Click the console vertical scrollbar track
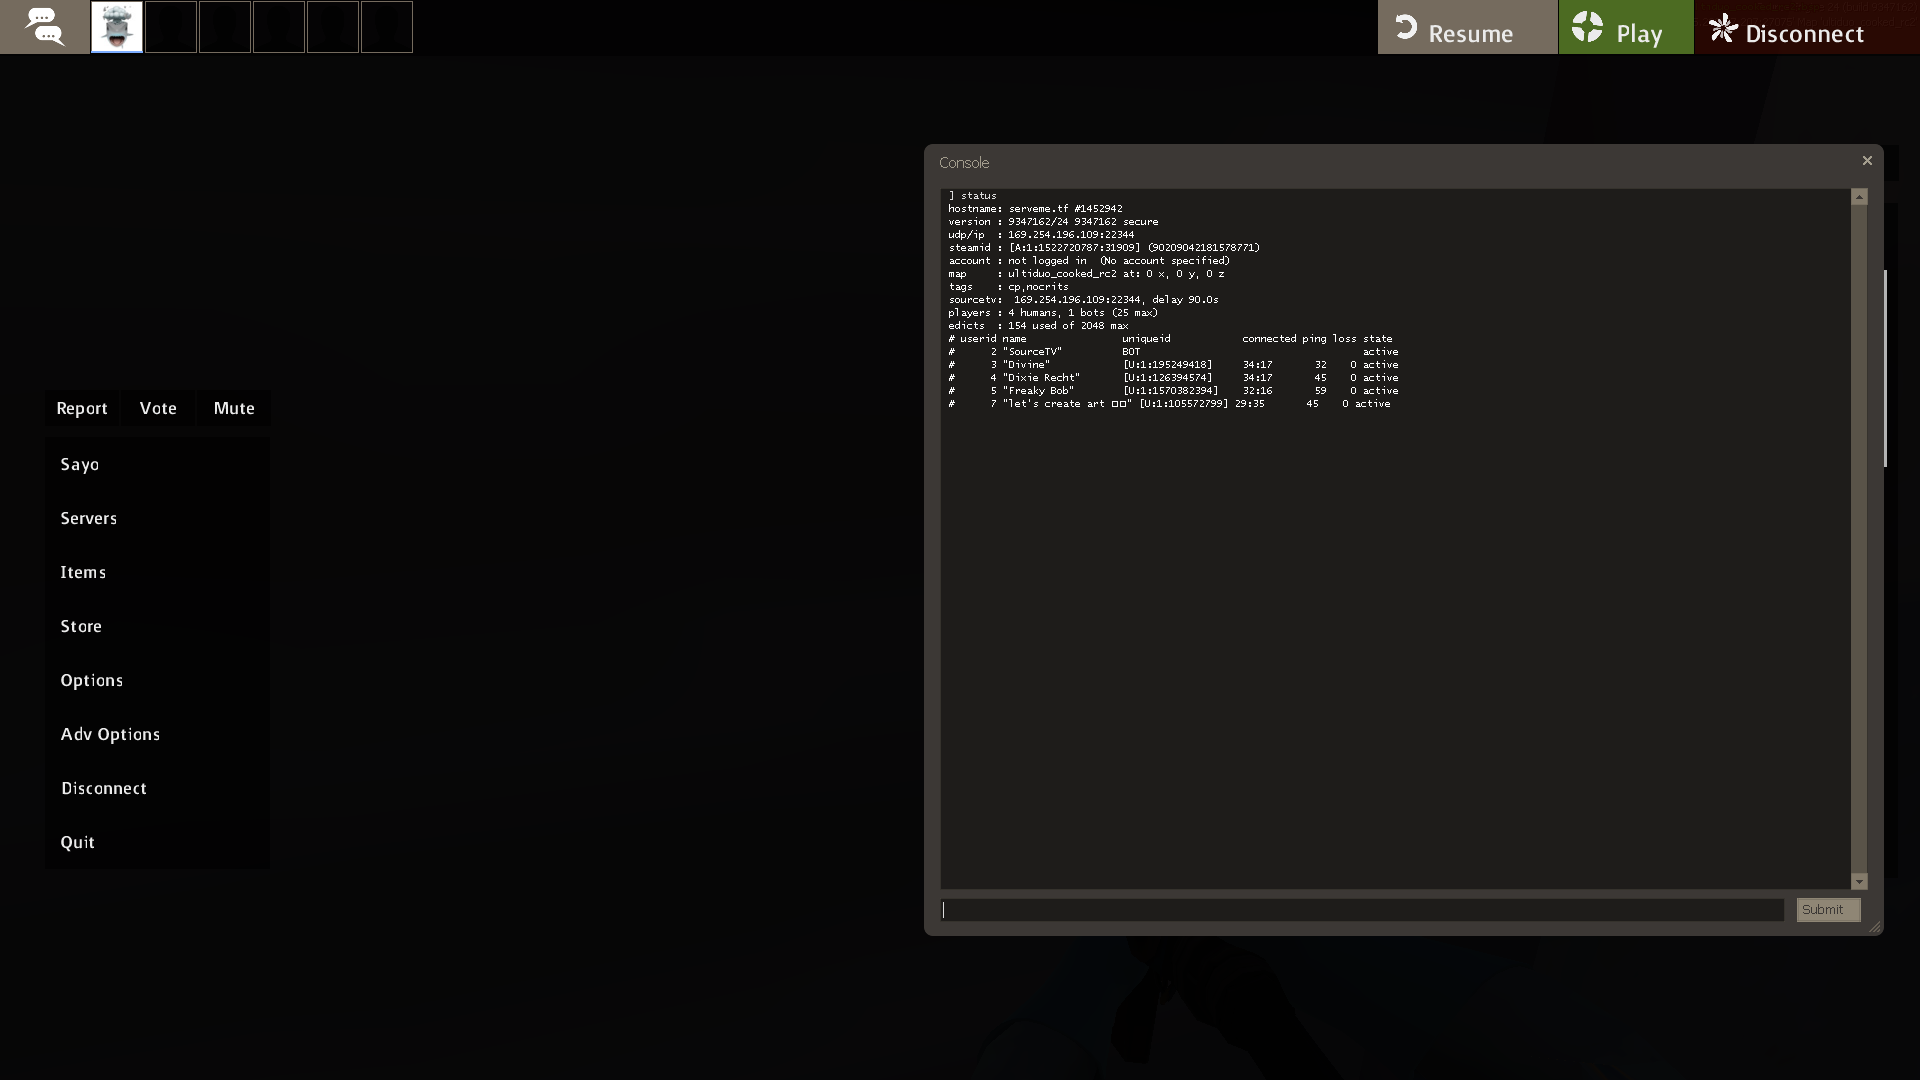Screen dimensions: 1920x1080 point(1859,540)
